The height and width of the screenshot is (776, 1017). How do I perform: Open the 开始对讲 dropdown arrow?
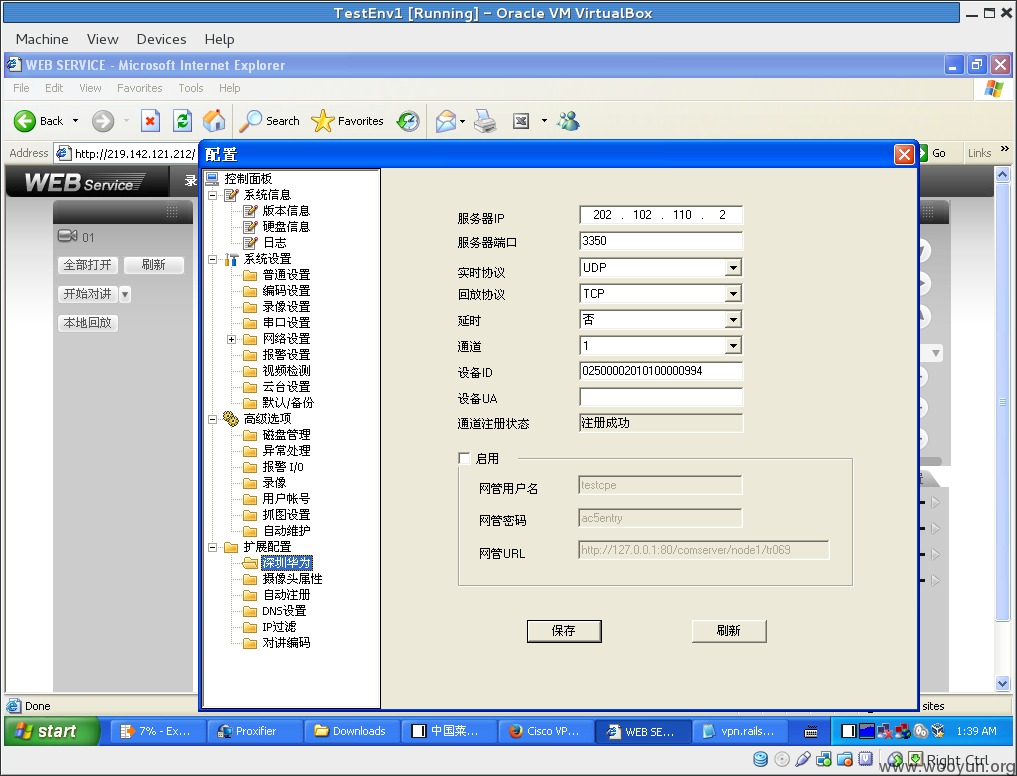(x=125, y=294)
